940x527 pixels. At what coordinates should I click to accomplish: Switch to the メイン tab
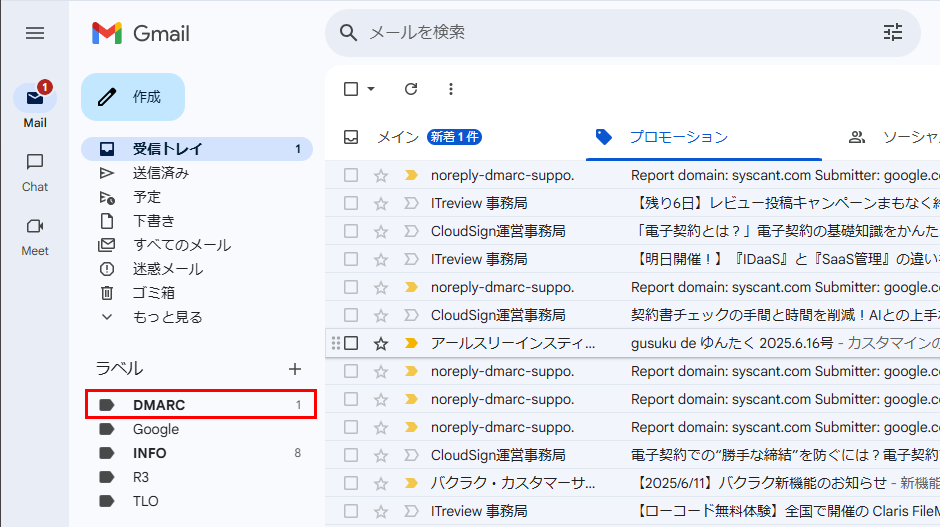(x=397, y=137)
